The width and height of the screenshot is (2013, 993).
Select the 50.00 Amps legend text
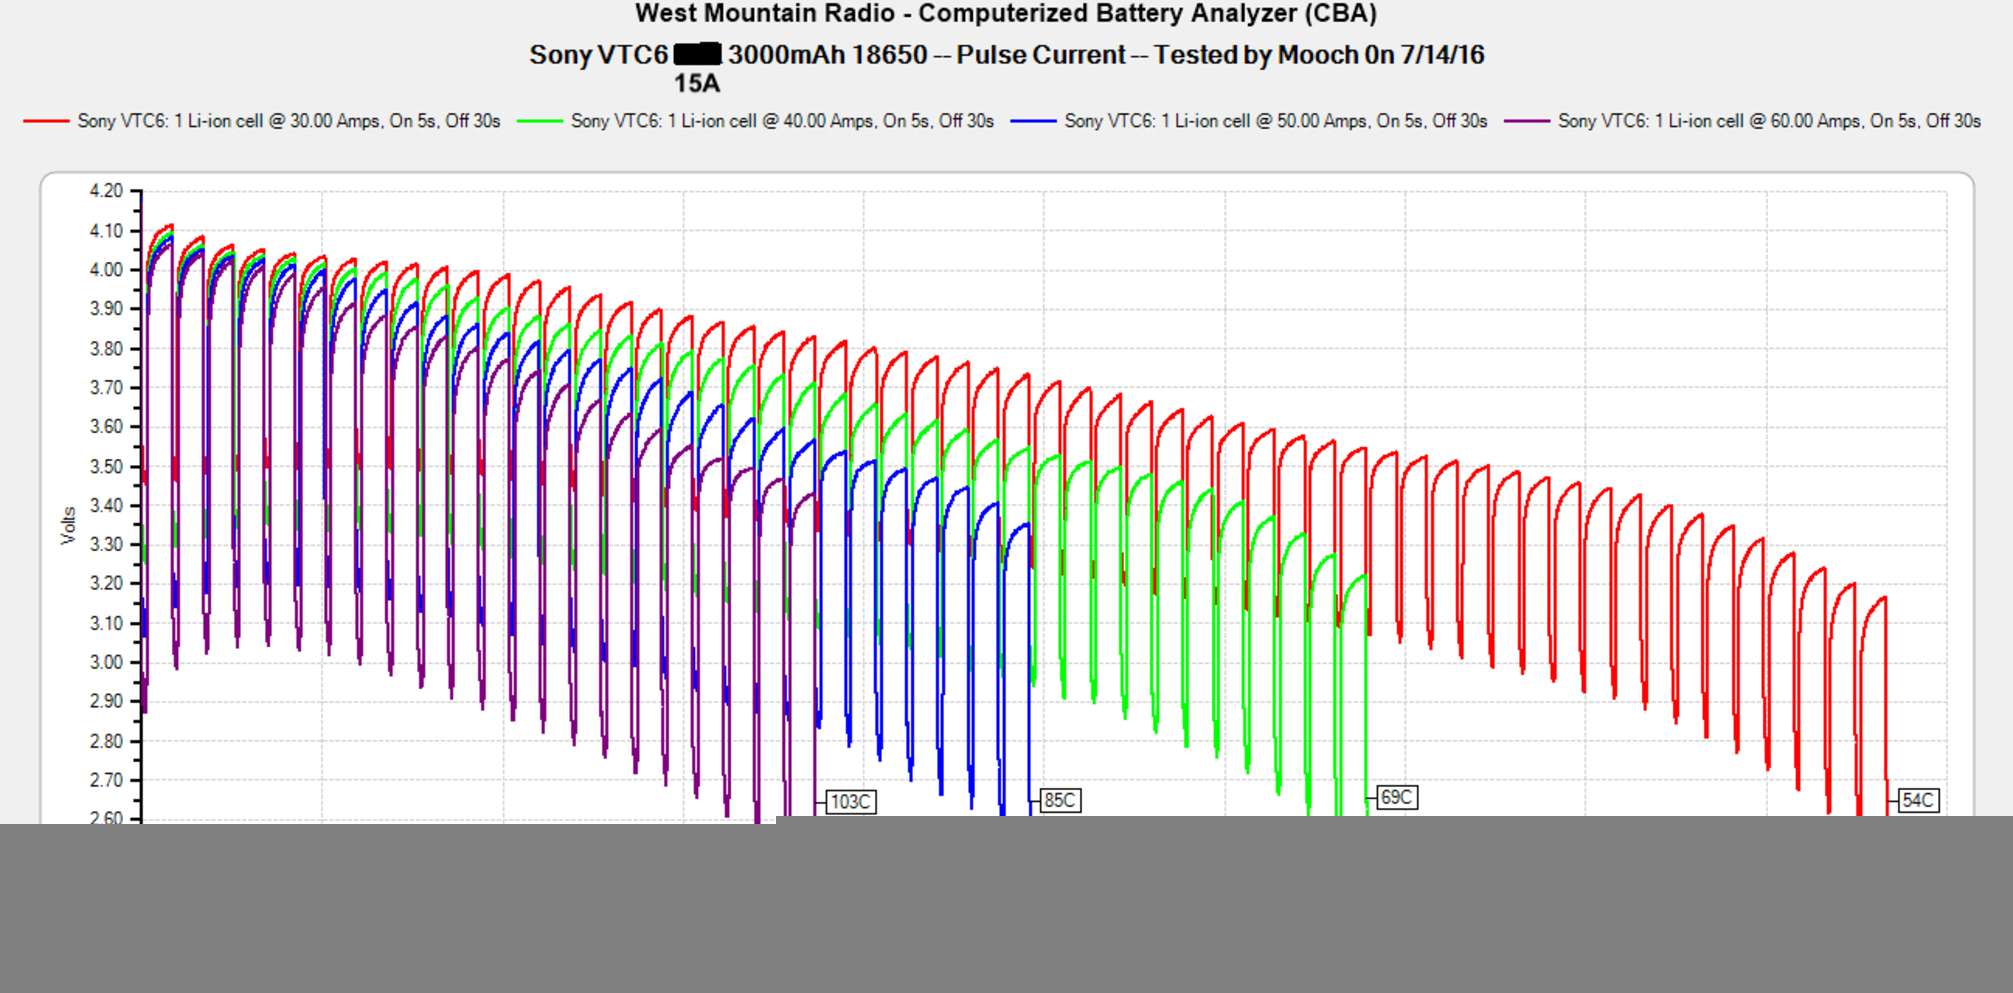[1275, 121]
